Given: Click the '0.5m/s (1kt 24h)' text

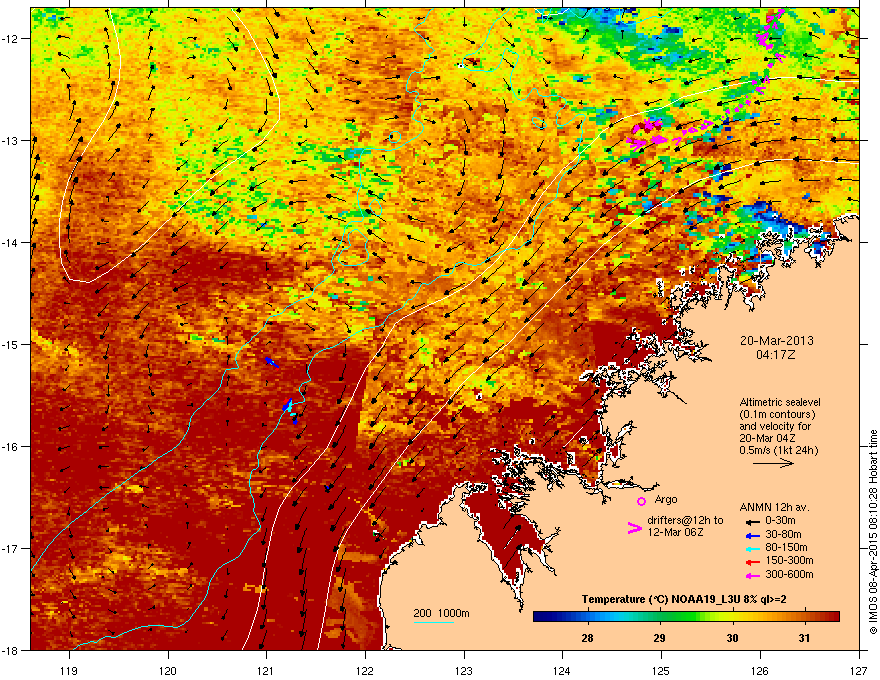Looking at the screenshot, I should pos(778,450).
